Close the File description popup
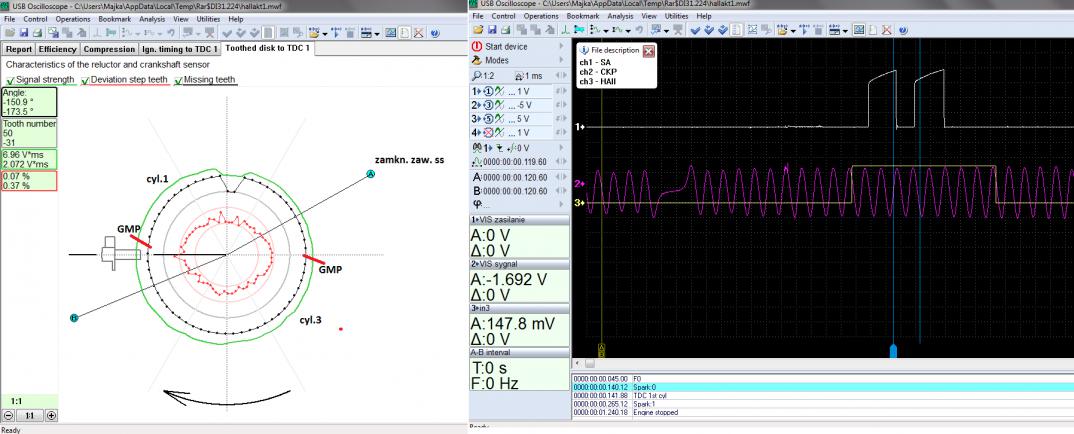Screen dimensions: 1074x434 click(x=648, y=50)
